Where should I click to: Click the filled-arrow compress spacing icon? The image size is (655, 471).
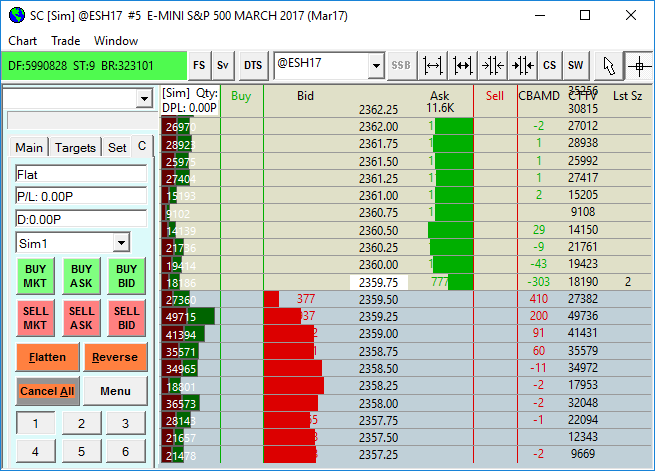tap(523, 66)
